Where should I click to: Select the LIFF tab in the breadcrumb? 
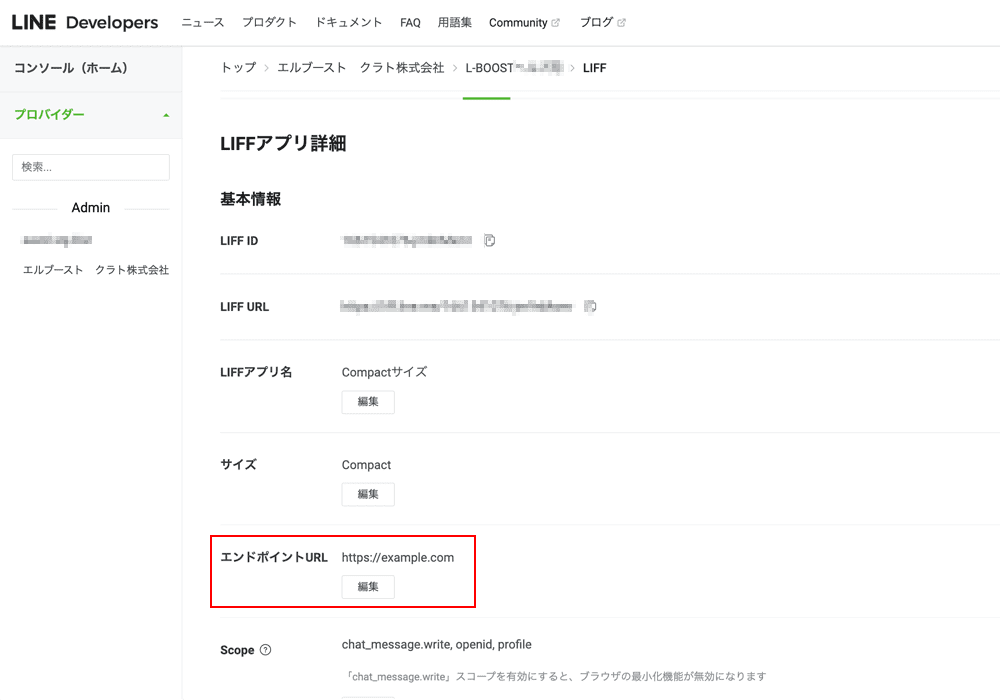pos(594,67)
